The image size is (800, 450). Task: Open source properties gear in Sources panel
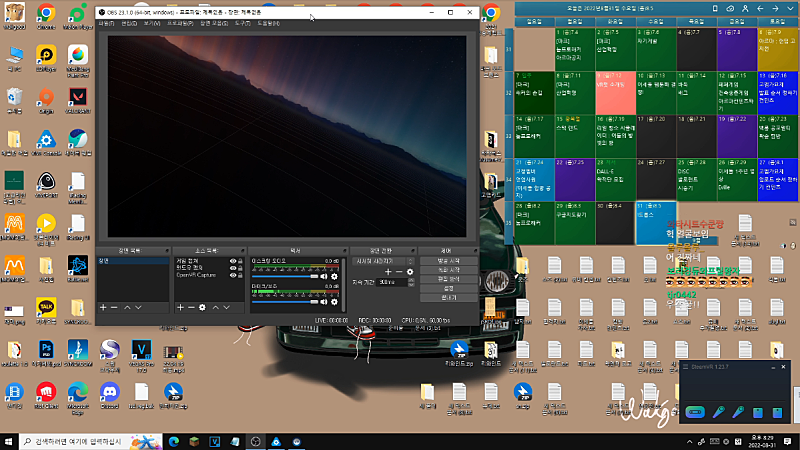click(203, 307)
